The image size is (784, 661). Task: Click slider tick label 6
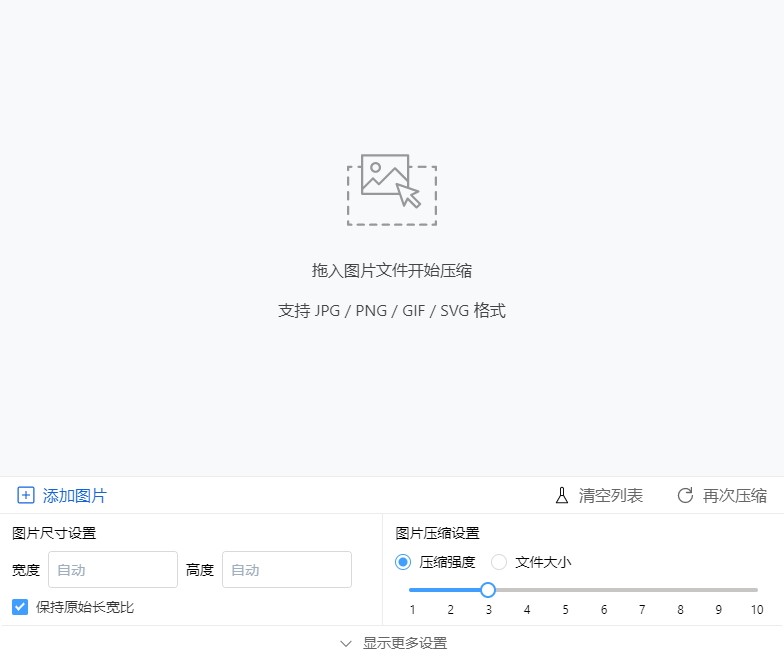click(x=604, y=610)
